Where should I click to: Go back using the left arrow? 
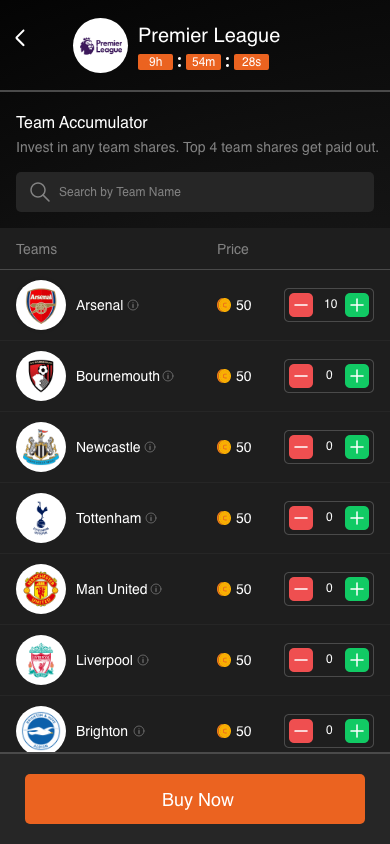(20, 38)
